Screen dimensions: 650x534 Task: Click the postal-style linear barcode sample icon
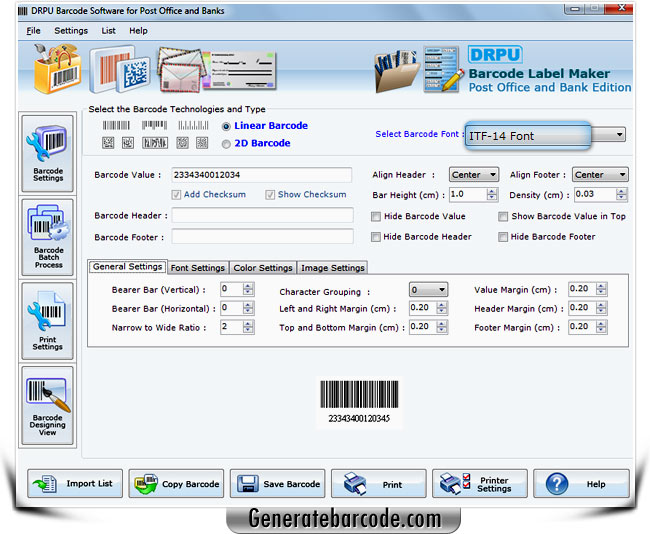(193, 125)
